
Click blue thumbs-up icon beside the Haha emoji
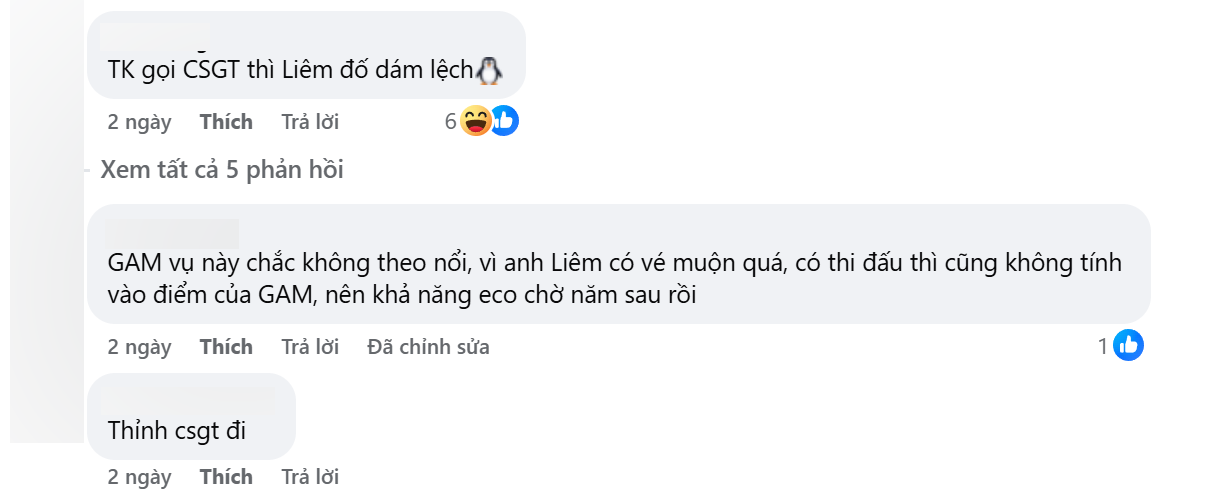(504, 122)
